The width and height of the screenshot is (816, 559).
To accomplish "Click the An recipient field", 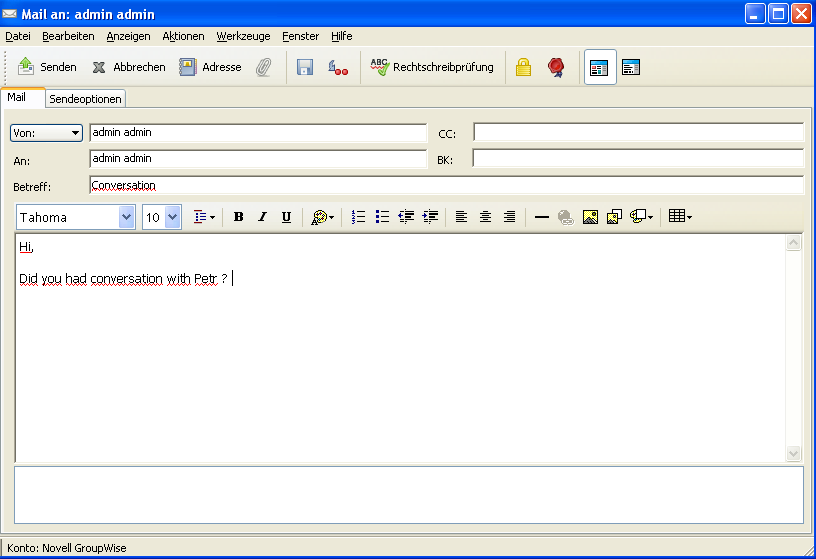I will (x=258, y=159).
